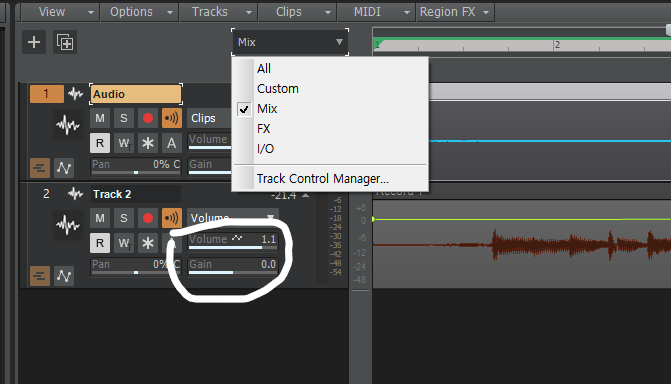Open Track Control Manager
671x384 pixels.
pyautogui.click(x=330, y=179)
